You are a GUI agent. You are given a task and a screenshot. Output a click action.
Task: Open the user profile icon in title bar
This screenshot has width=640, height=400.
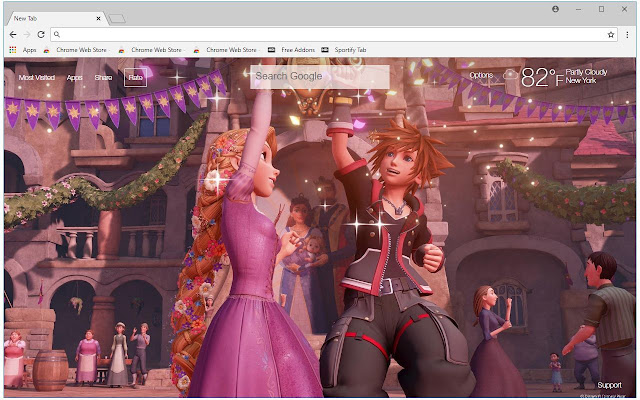coord(555,9)
